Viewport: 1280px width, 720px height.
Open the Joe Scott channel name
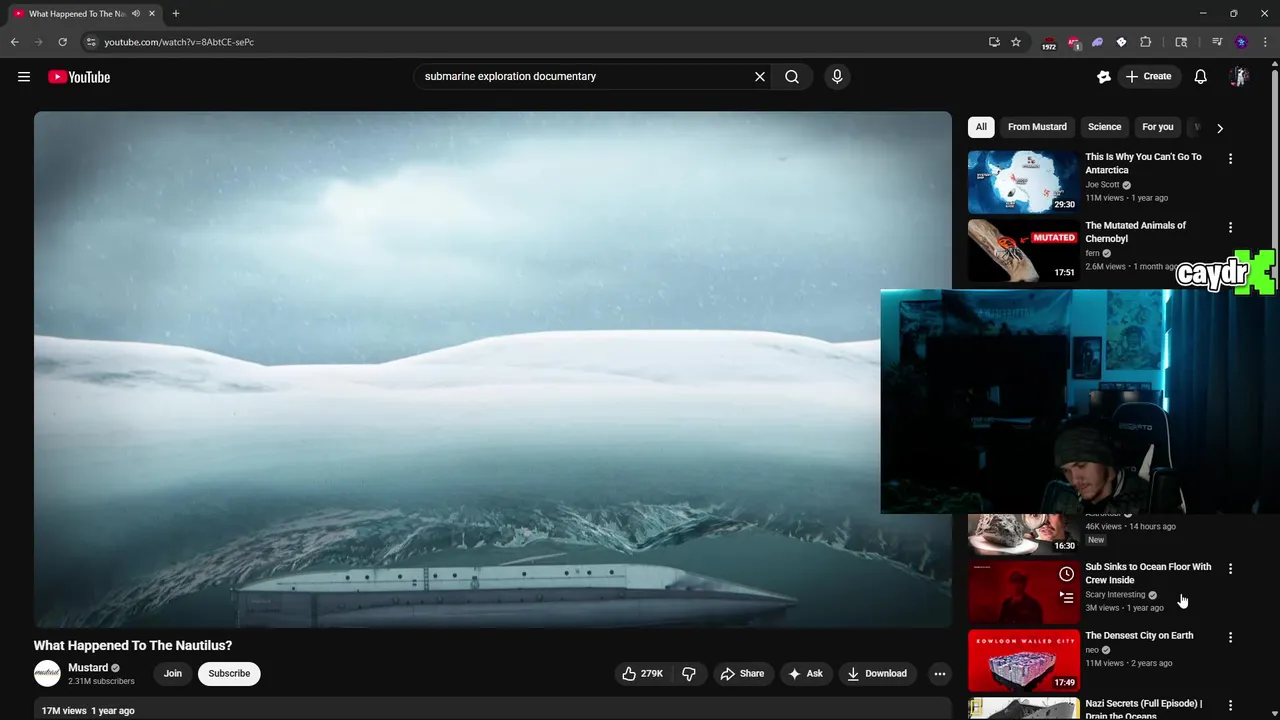1102,185
